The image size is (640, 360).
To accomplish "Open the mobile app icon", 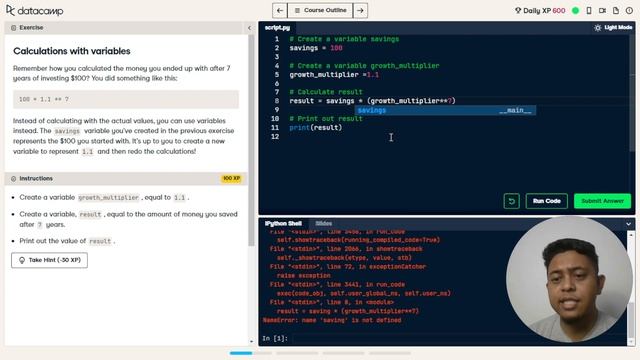I will (589, 11).
